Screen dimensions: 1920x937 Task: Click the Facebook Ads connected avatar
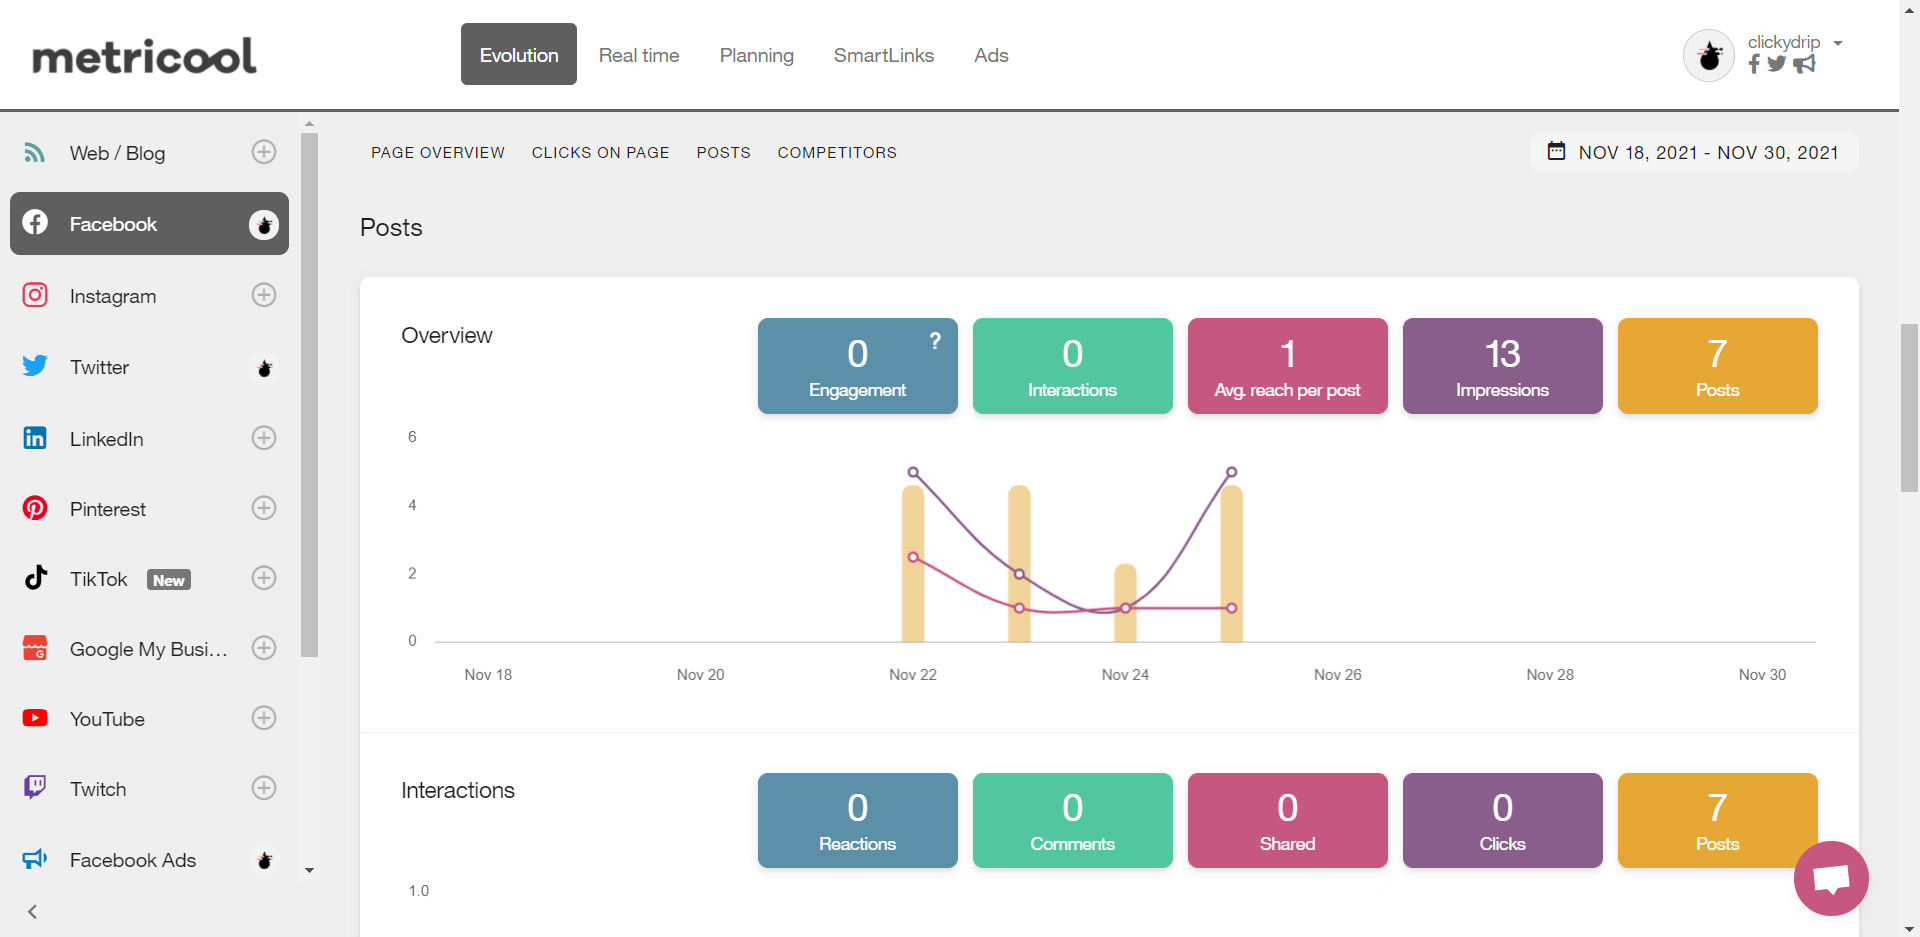[x=264, y=860]
